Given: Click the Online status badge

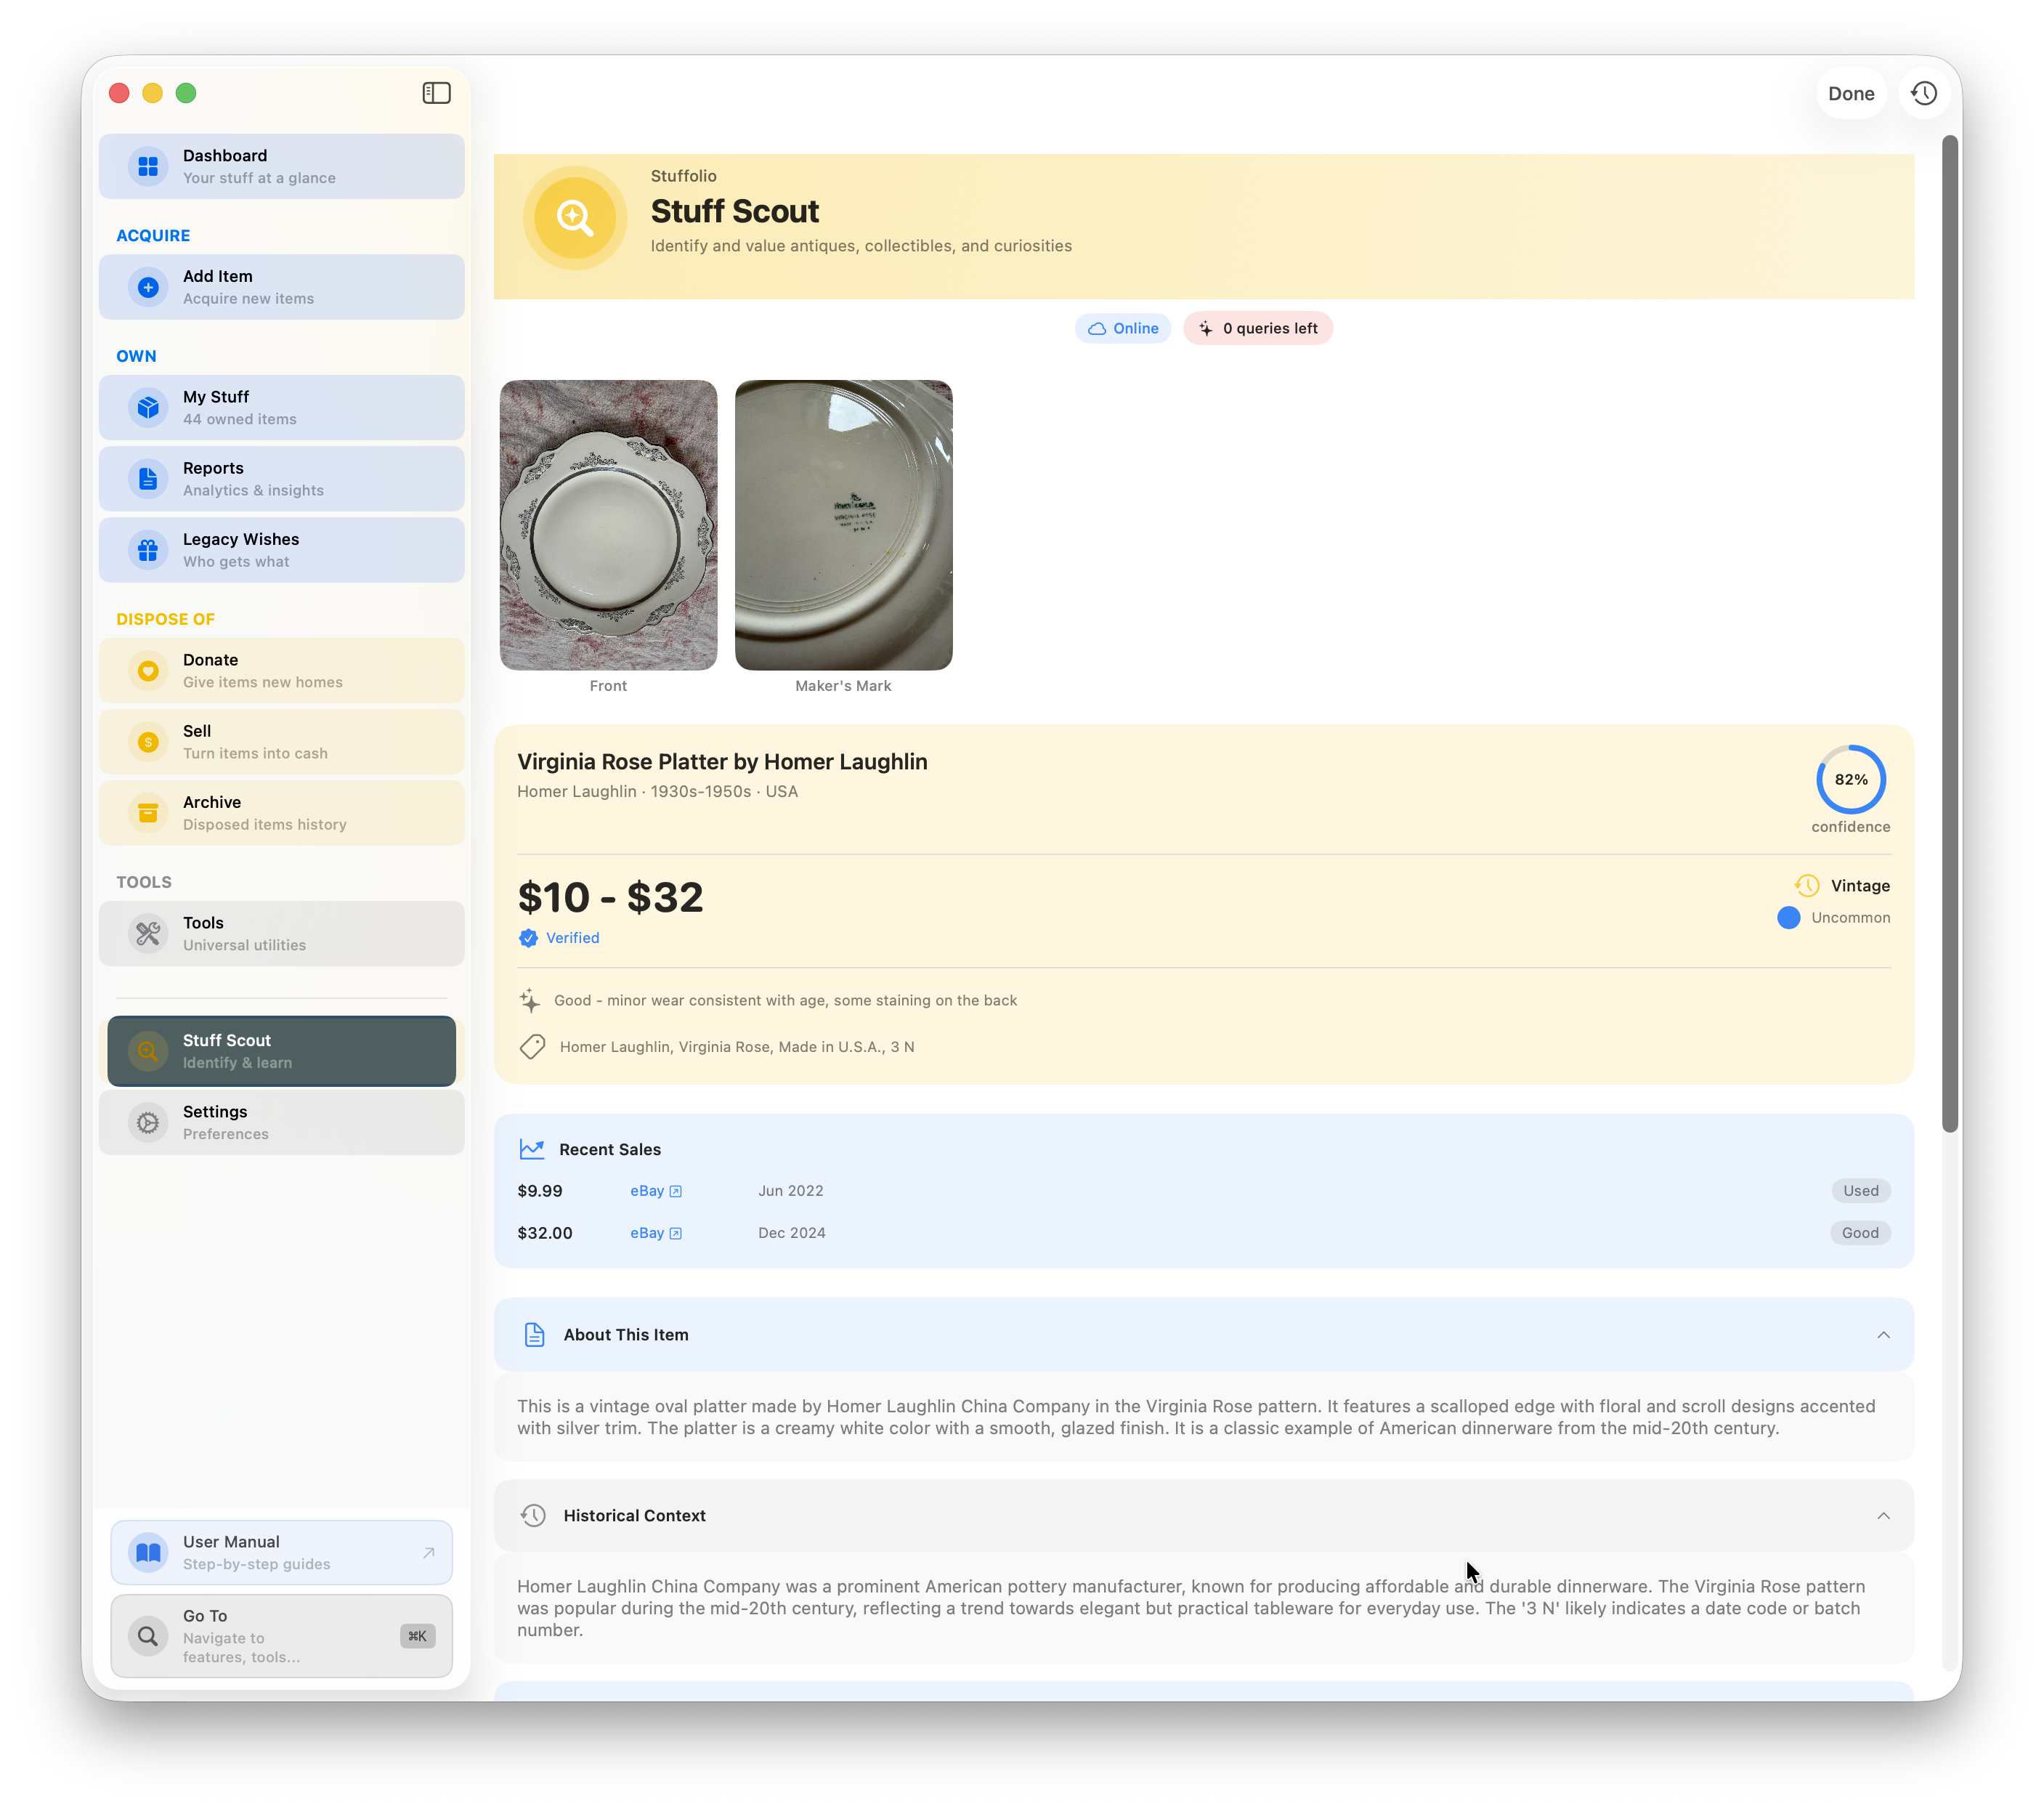Looking at the screenshot, I should [1123, 328].
